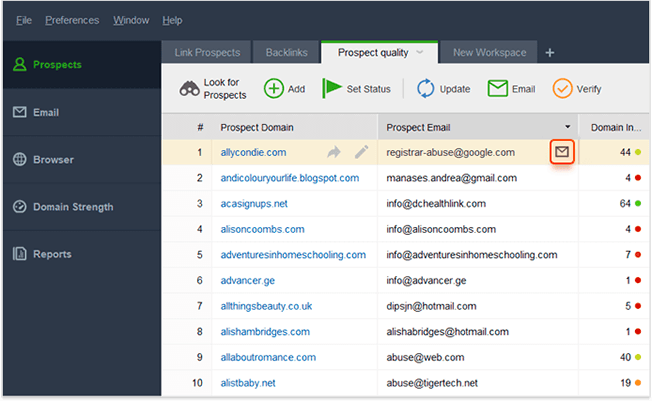652x401 pixels.
Task: Open the Prospect Email column sort arrow
Action: click(x=568, y=127)
